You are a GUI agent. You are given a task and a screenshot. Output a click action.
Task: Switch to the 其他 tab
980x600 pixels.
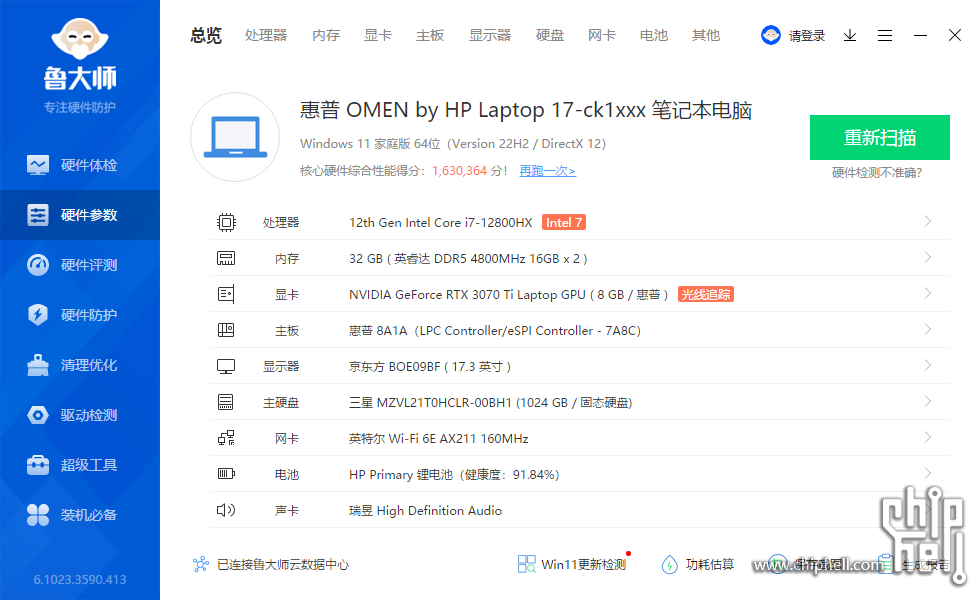(706, 36)
